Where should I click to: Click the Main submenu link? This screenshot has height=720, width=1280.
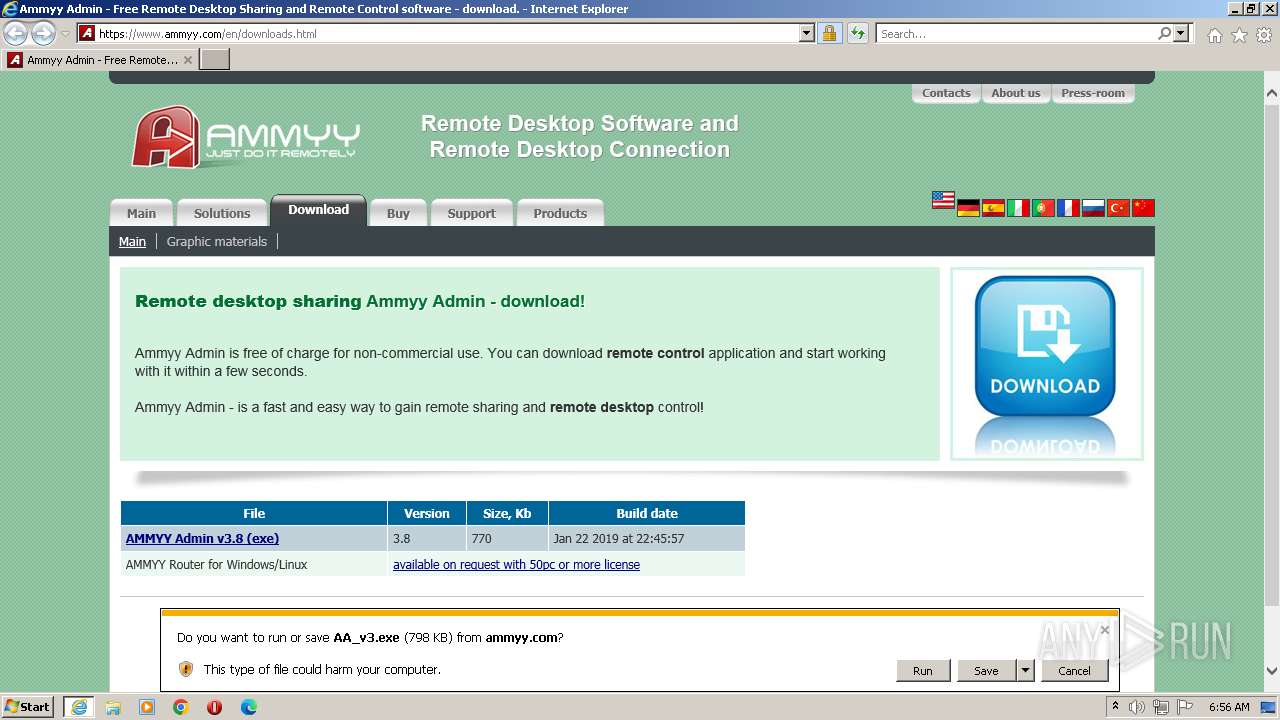(x=132, y=241)
